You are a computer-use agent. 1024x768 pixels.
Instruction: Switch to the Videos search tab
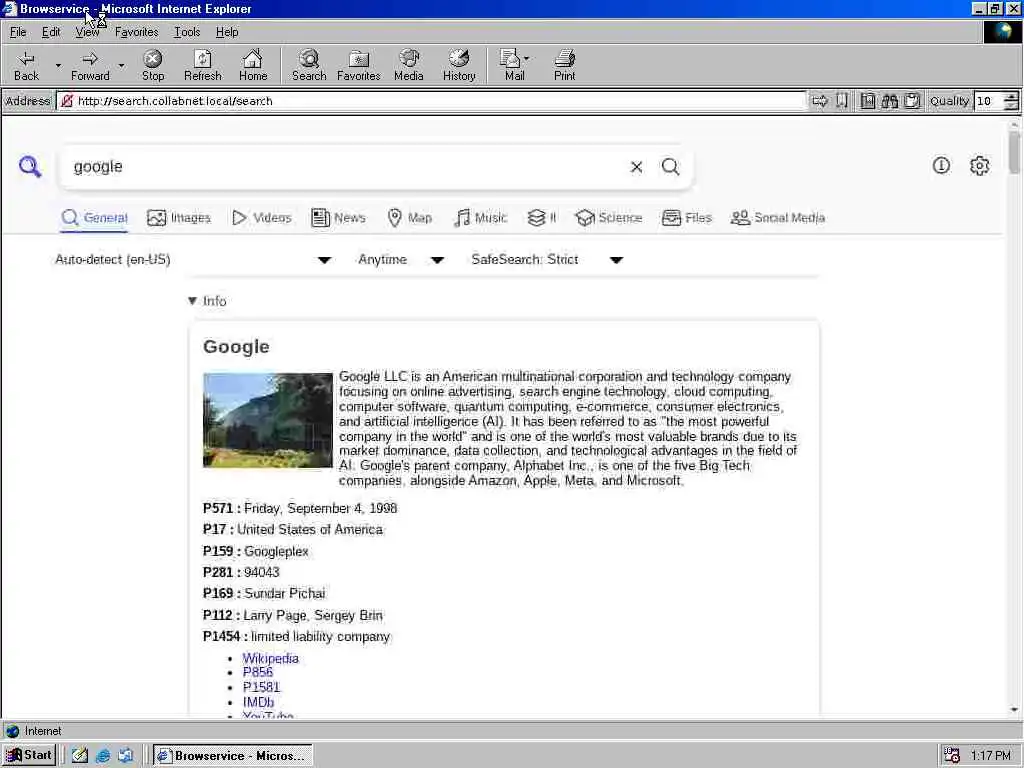[261, 217]
